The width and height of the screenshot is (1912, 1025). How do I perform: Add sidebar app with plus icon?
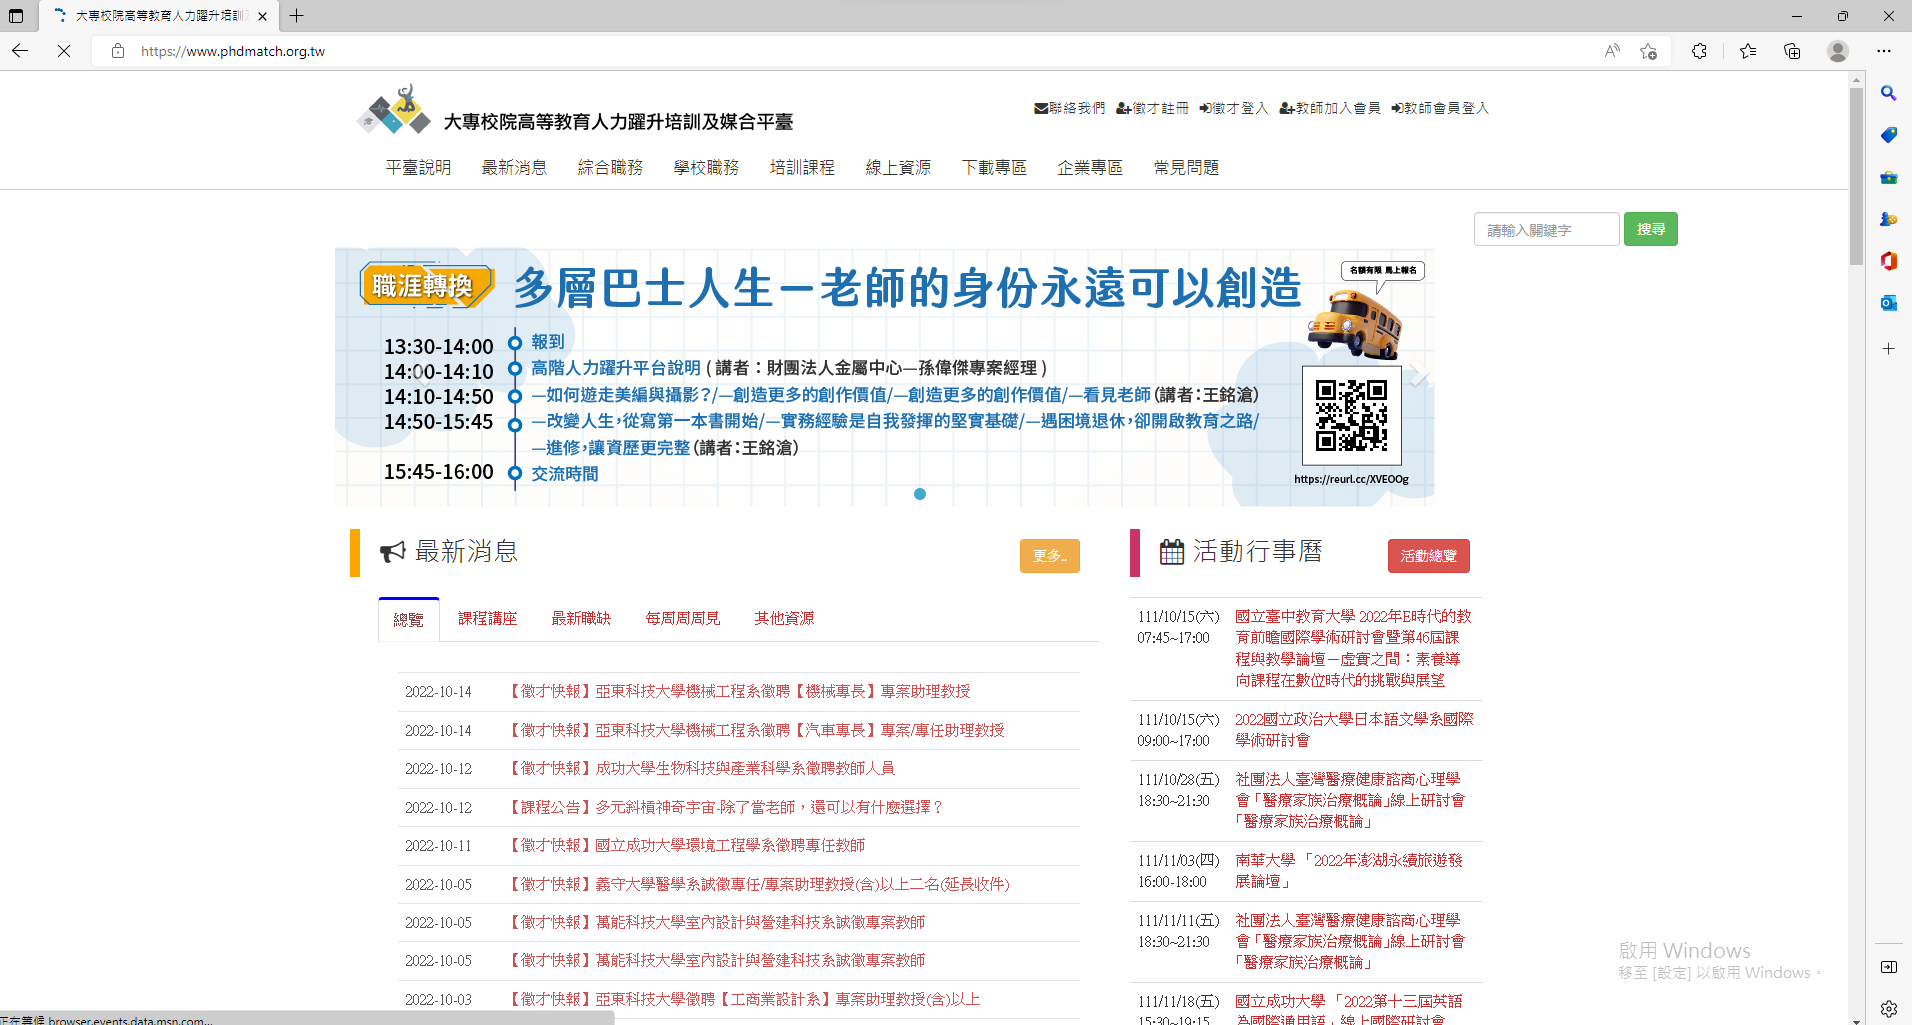1888,349
